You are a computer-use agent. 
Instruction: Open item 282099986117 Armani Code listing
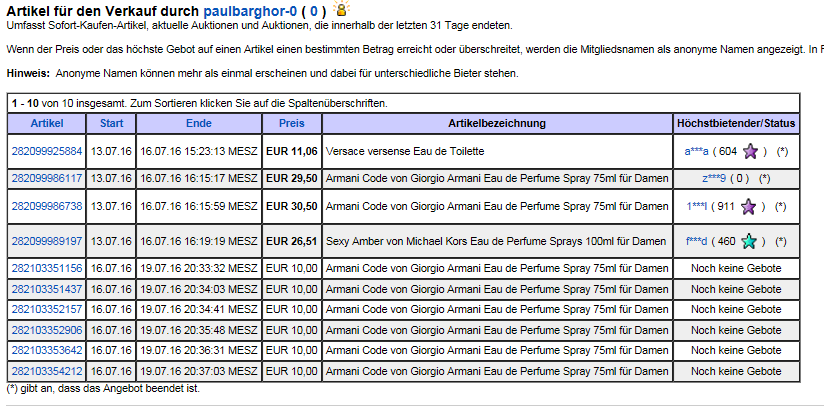[x=47, y=178]
